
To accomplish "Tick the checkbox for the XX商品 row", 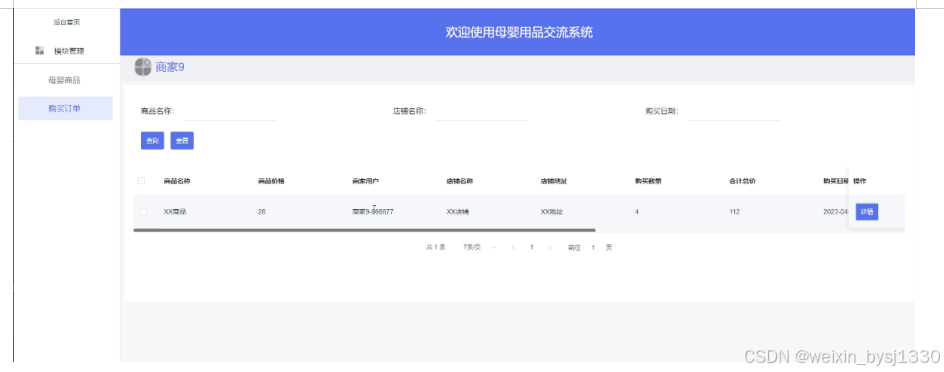I will (143, 212).
